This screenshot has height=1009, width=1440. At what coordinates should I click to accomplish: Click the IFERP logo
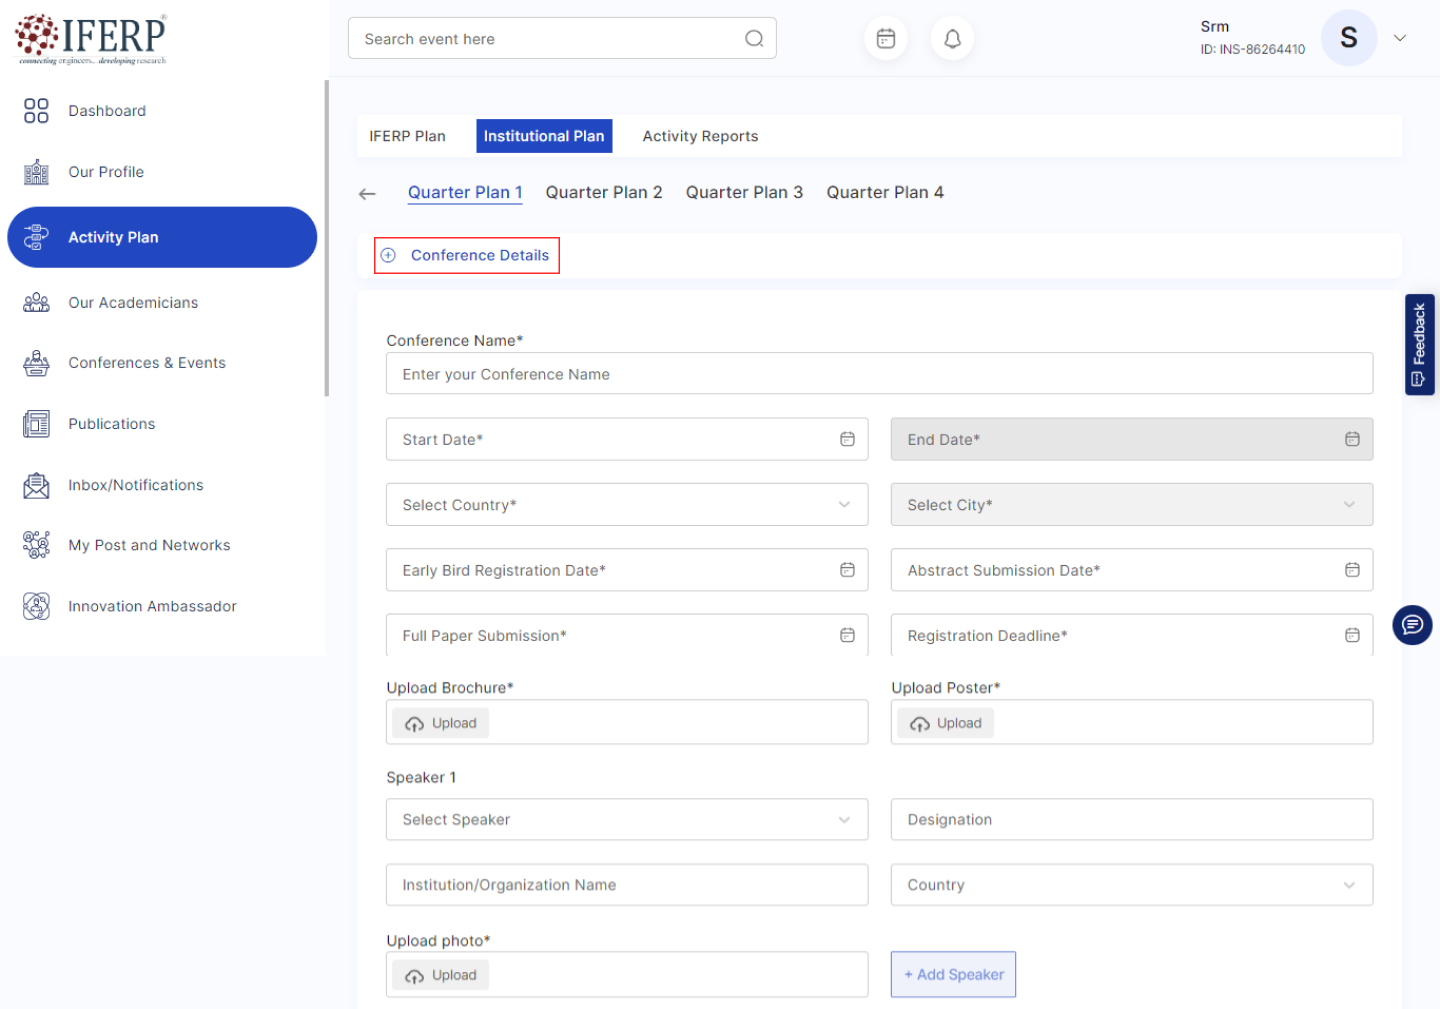coord(92,39)
